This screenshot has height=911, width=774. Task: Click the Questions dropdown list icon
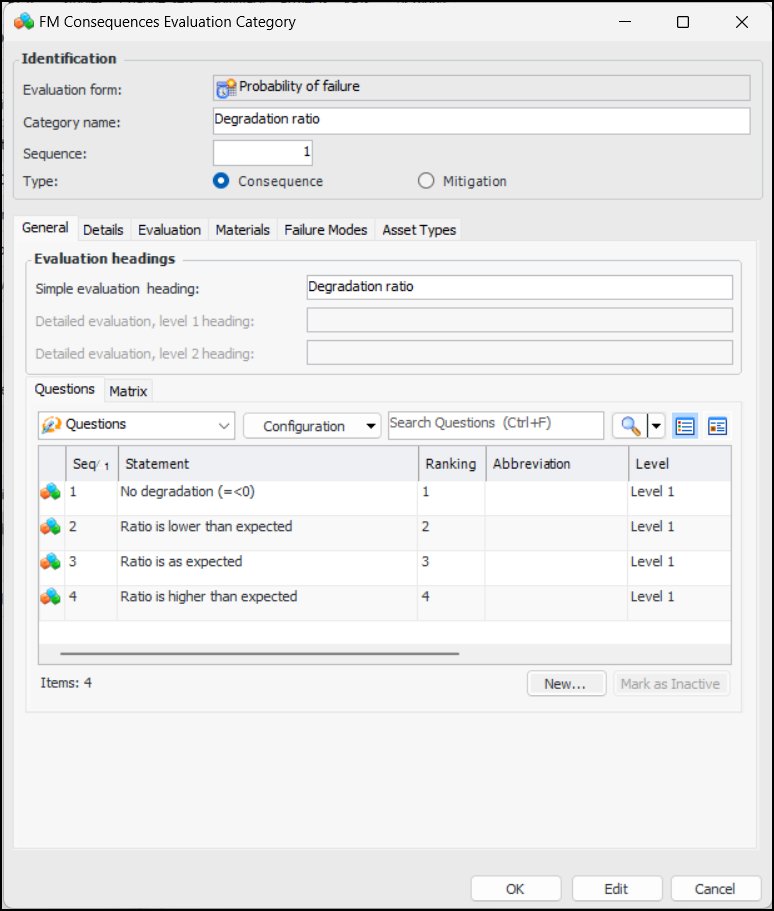(51, 425)
